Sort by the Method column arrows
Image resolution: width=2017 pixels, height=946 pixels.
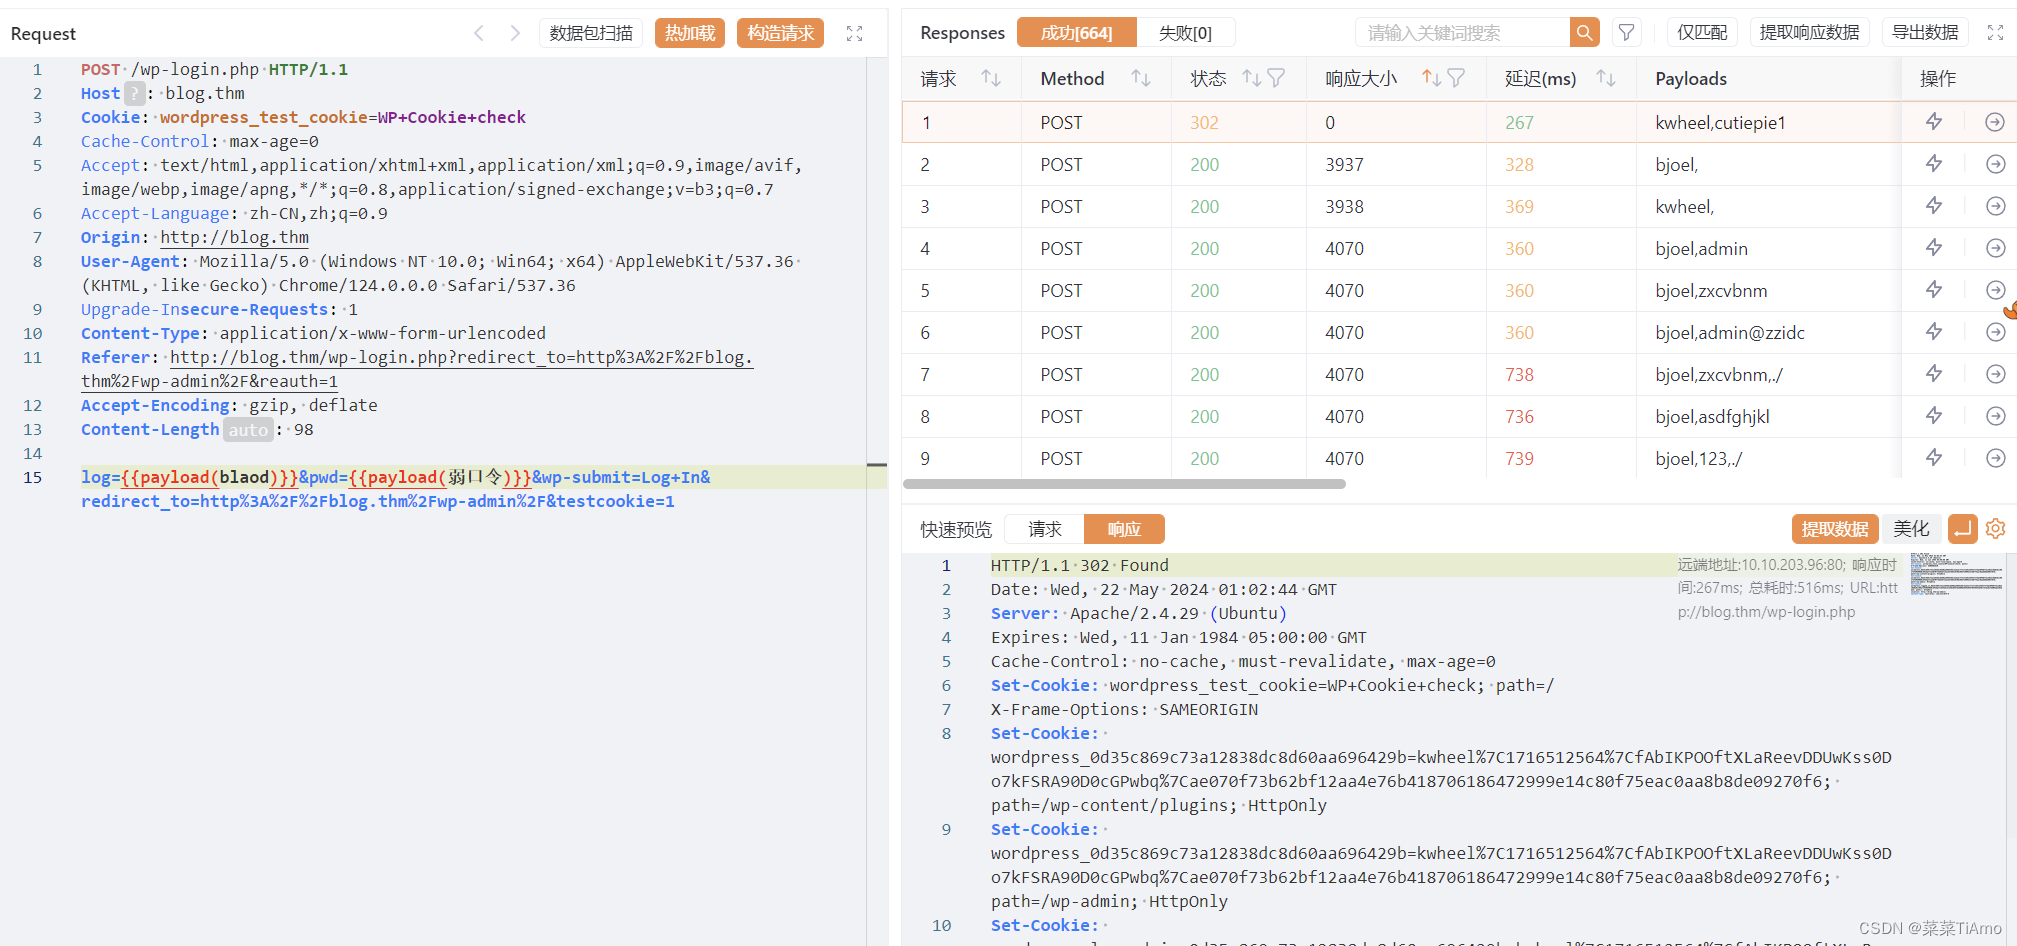(1141, 78)
